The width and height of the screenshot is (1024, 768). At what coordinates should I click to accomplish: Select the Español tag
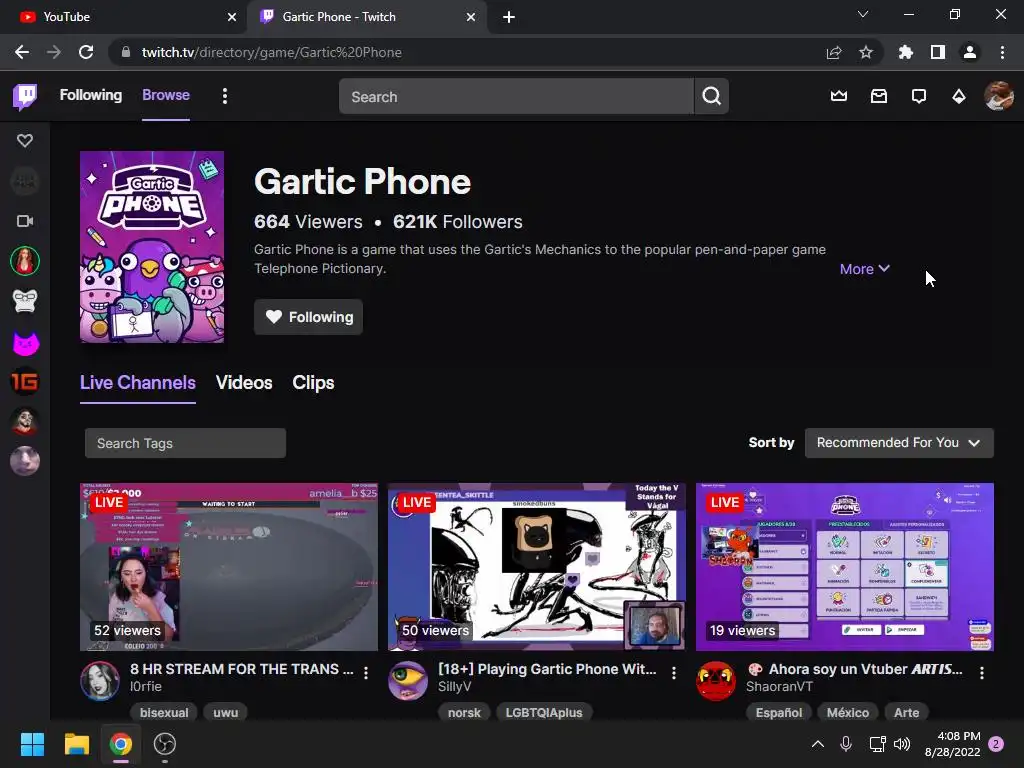point(778,712)
